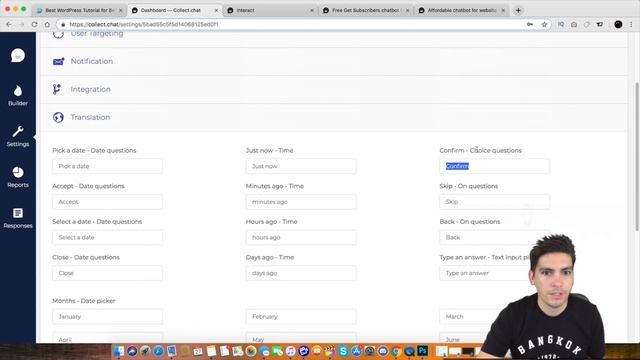Open the Responses section
This screenshot has width=640, height=360.
18,218
